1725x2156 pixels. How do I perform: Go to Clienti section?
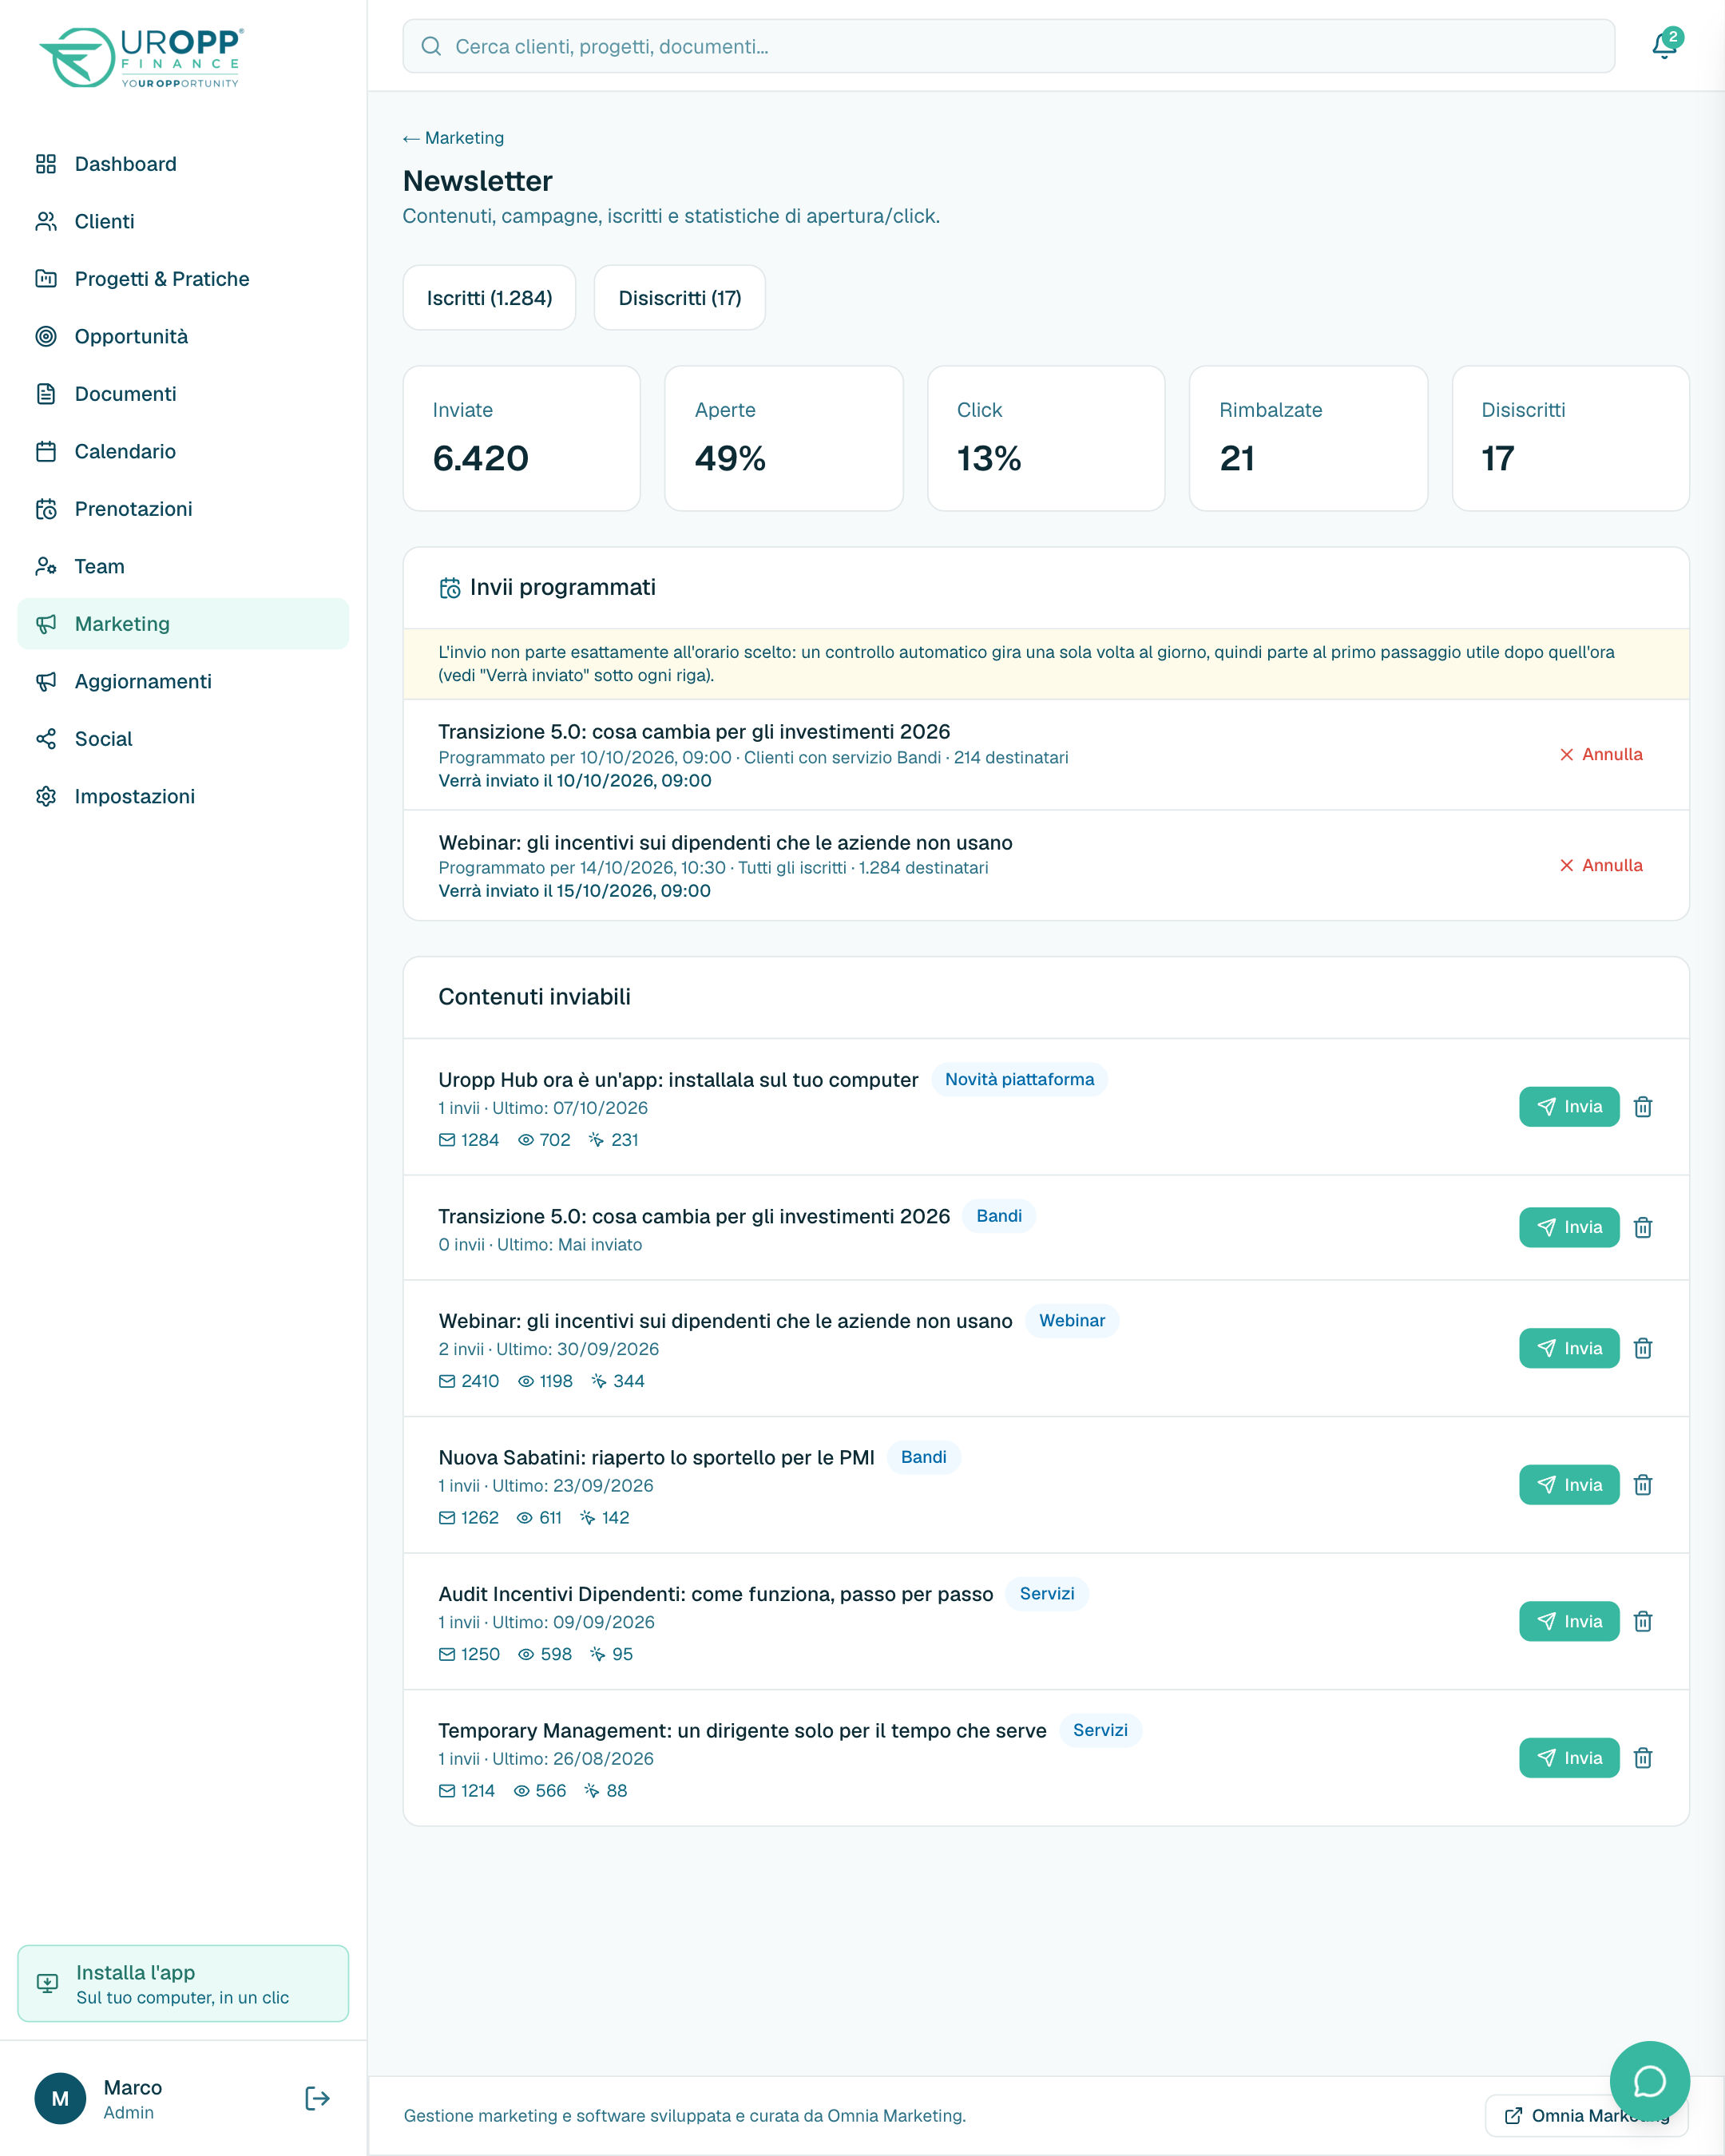pyautogui.click(x=183, y=221)
